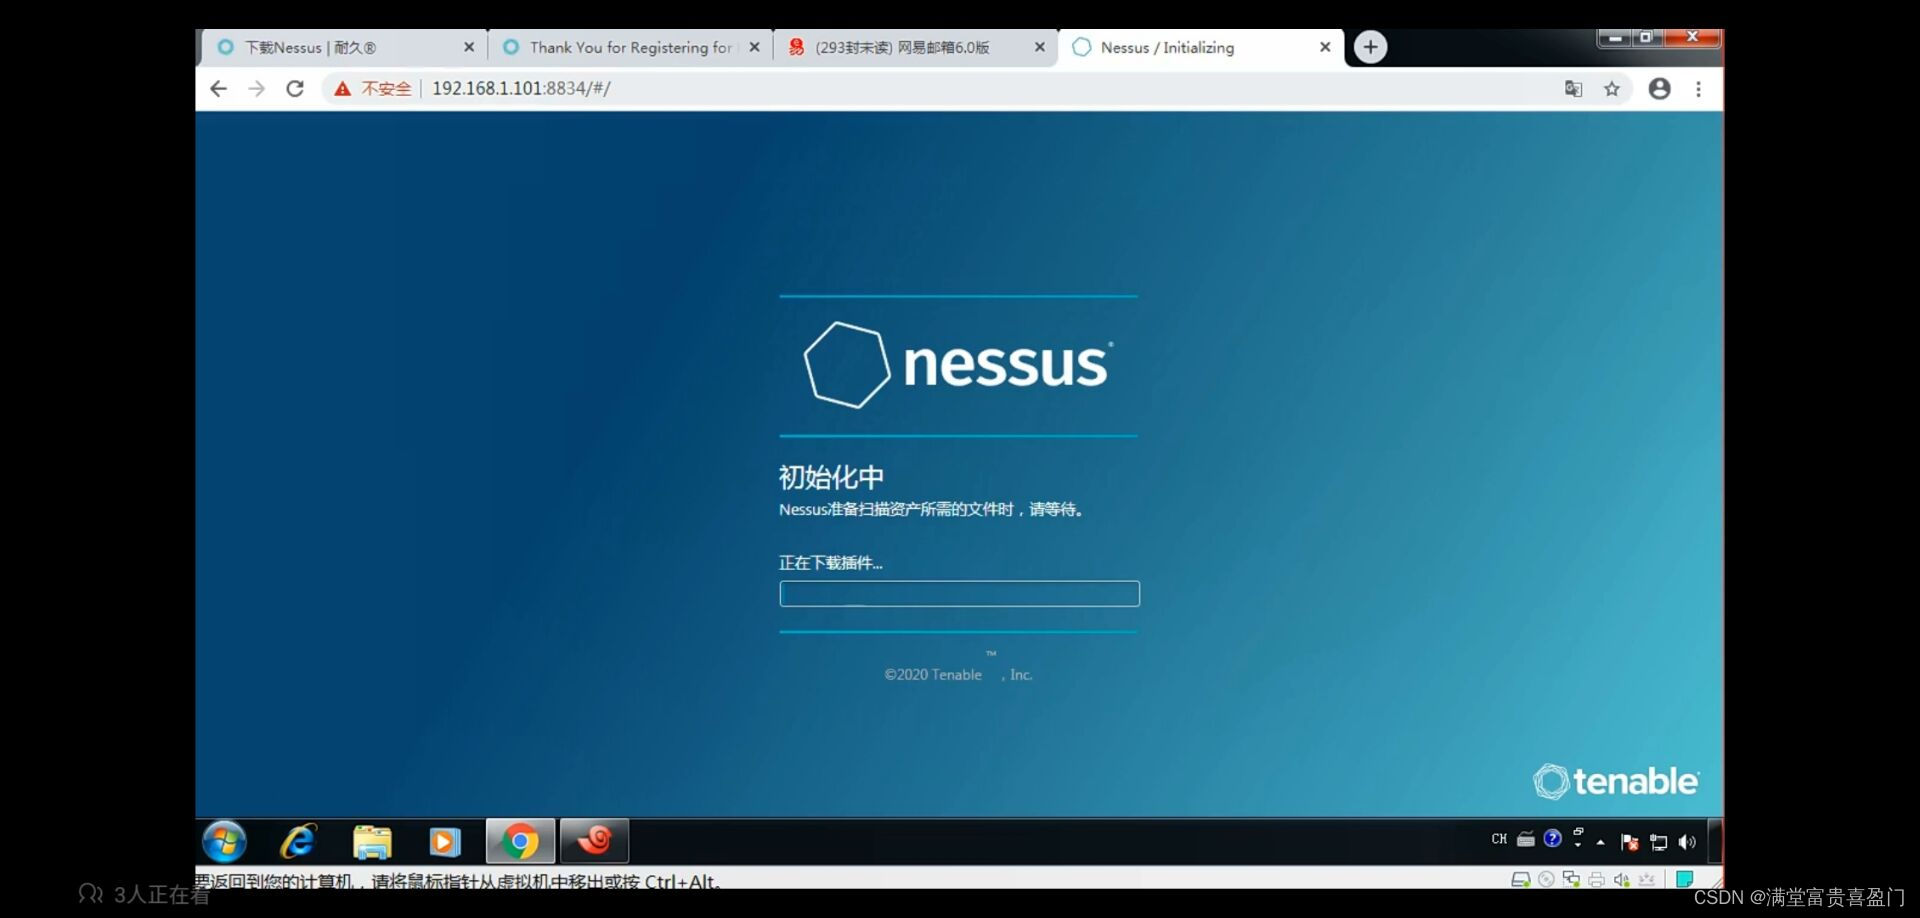Viewport: 1920px width, 918px height.
Task: Click the Nessus准备扫描资产 wait message
Action: [x=932, y=510]
